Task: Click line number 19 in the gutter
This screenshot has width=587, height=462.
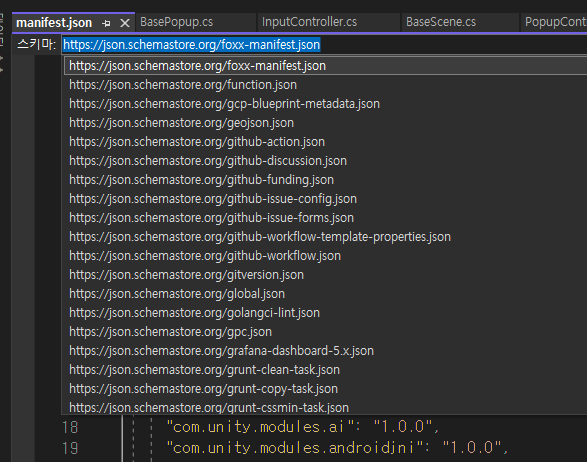Action: pos(70,448)
